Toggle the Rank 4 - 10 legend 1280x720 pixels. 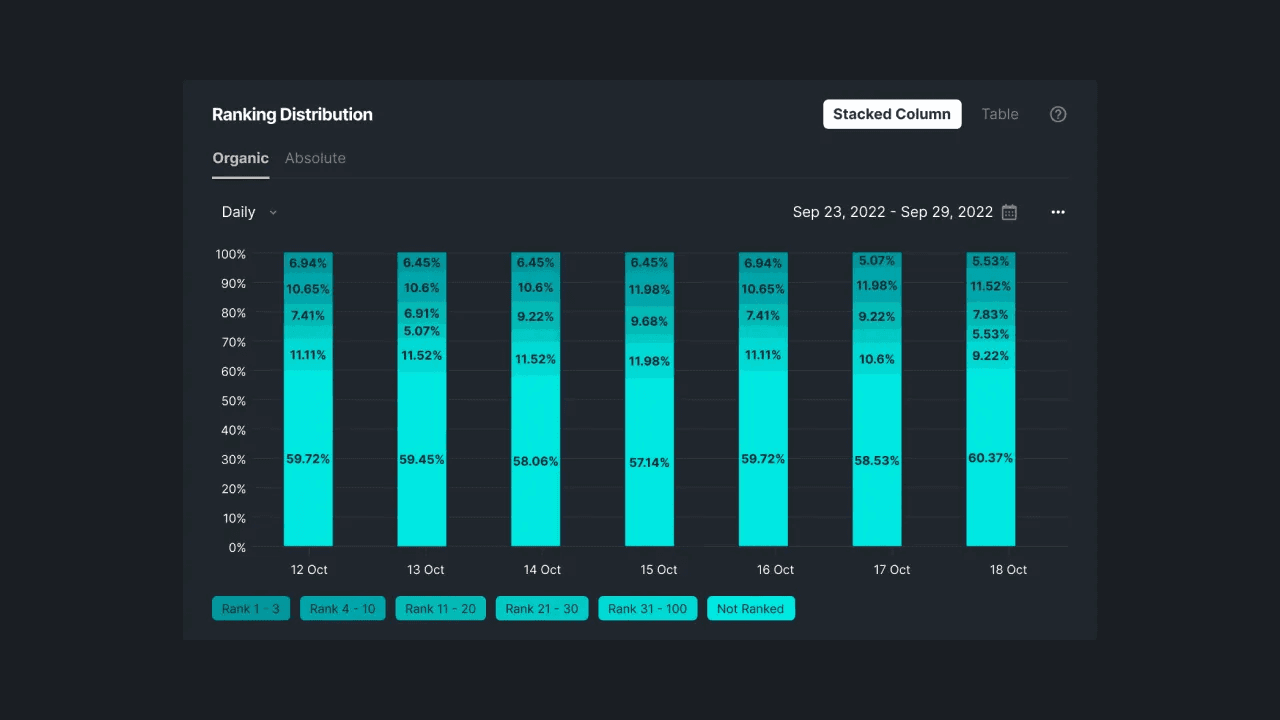342,609
